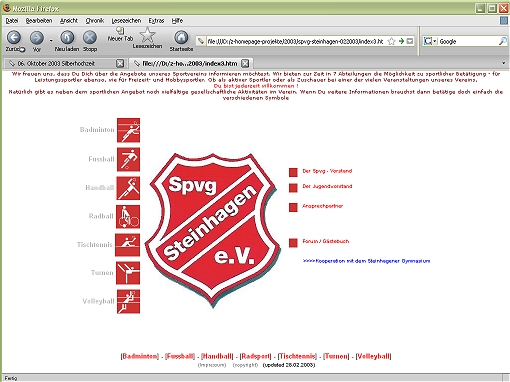Screen dimensions: 510x382
Task: Open the back/forward history dropdown arrow
Action: click(51, 41)
